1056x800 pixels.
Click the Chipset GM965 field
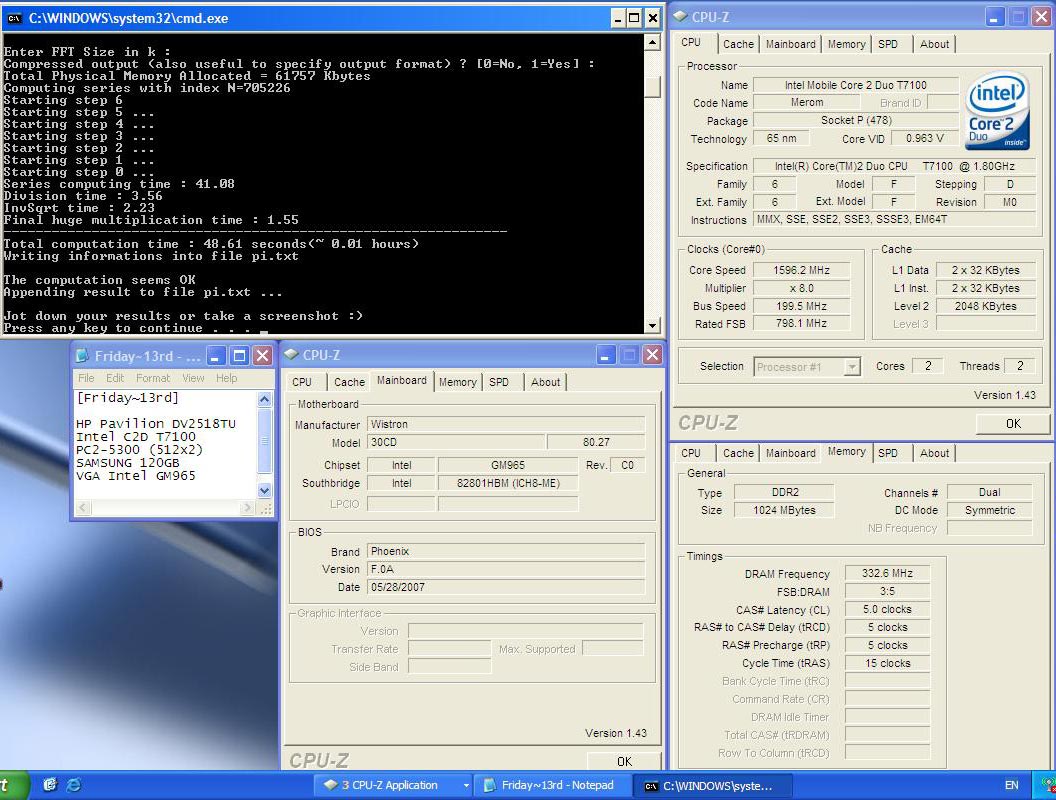508,465
